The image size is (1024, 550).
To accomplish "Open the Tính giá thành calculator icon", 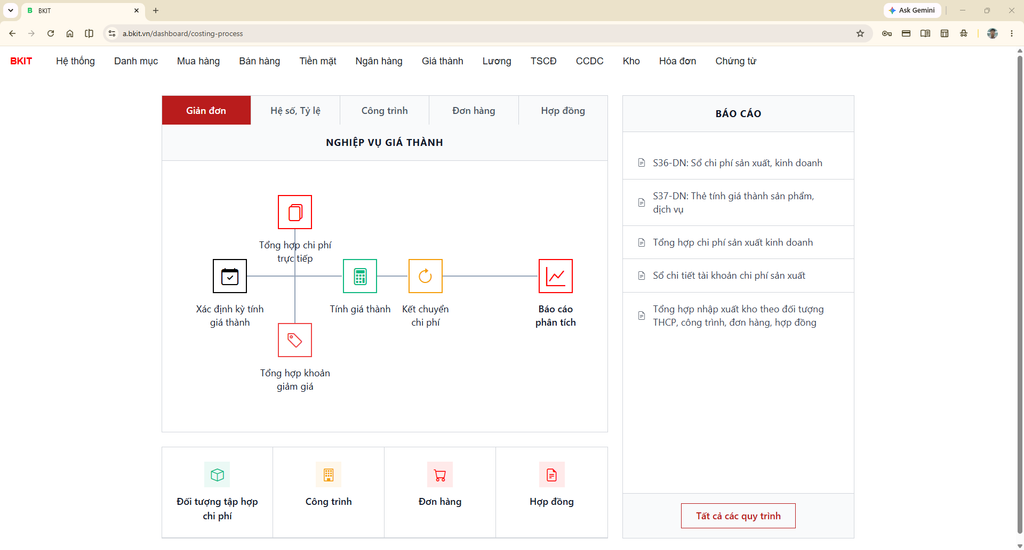I will pos(360,276).
